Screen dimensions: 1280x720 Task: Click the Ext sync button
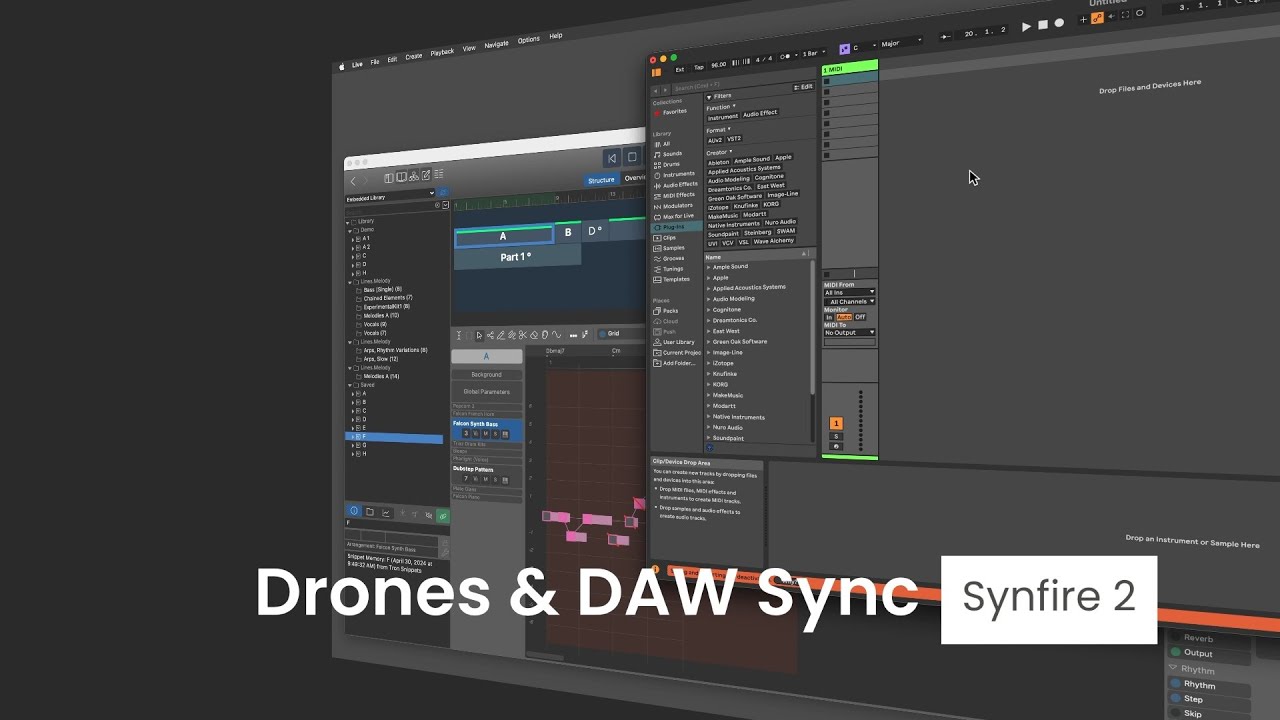(x=679, y=69)
